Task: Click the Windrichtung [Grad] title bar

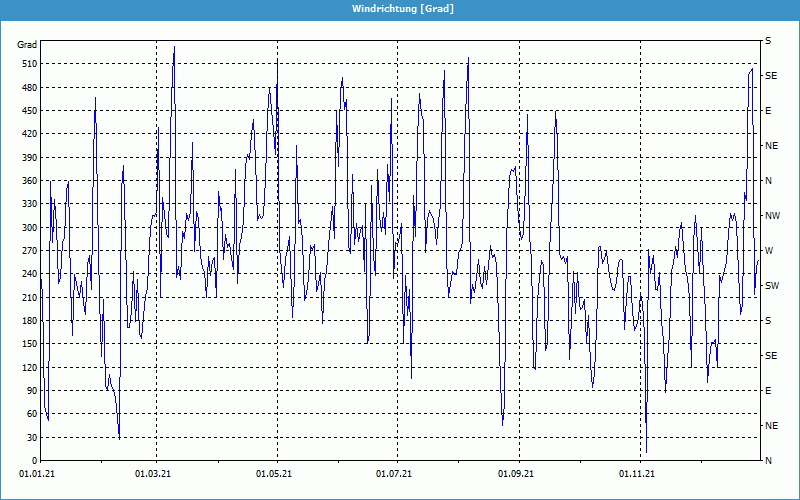Action: (400, 8)
